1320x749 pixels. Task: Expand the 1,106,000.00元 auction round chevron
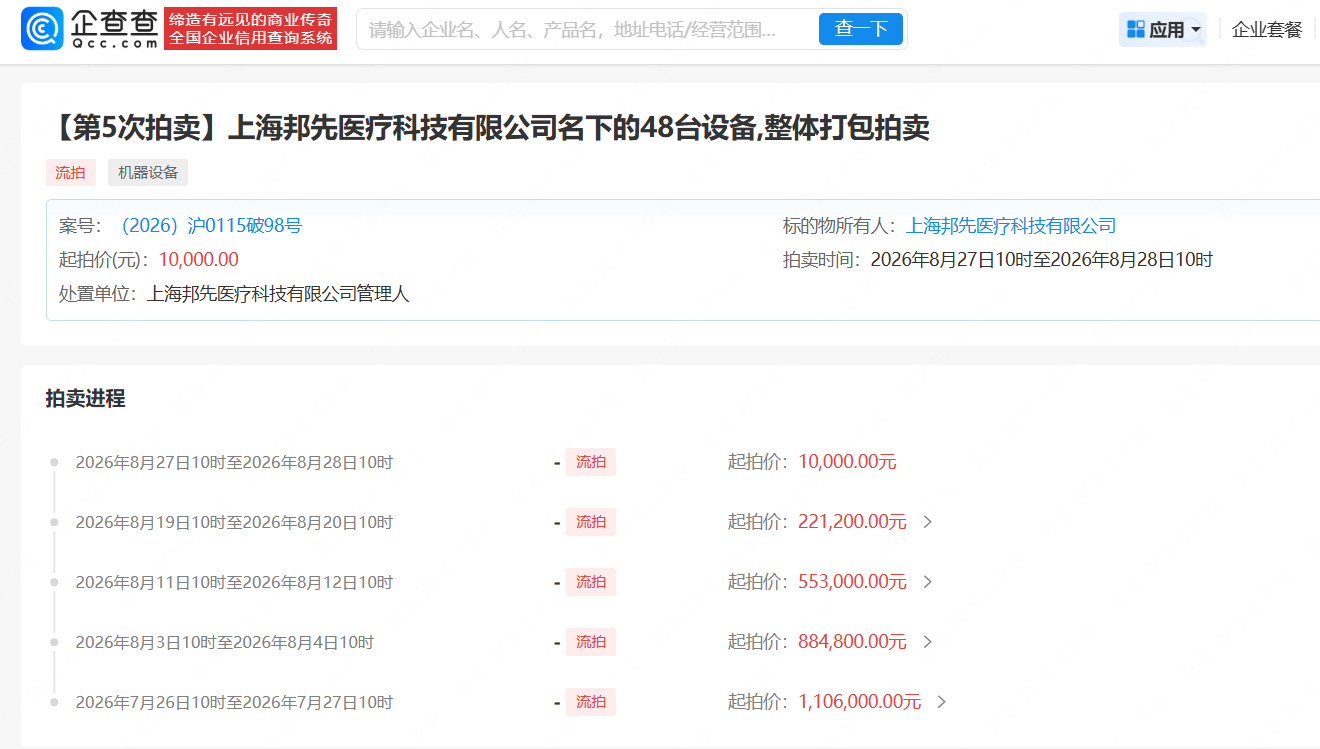point(941,702)
